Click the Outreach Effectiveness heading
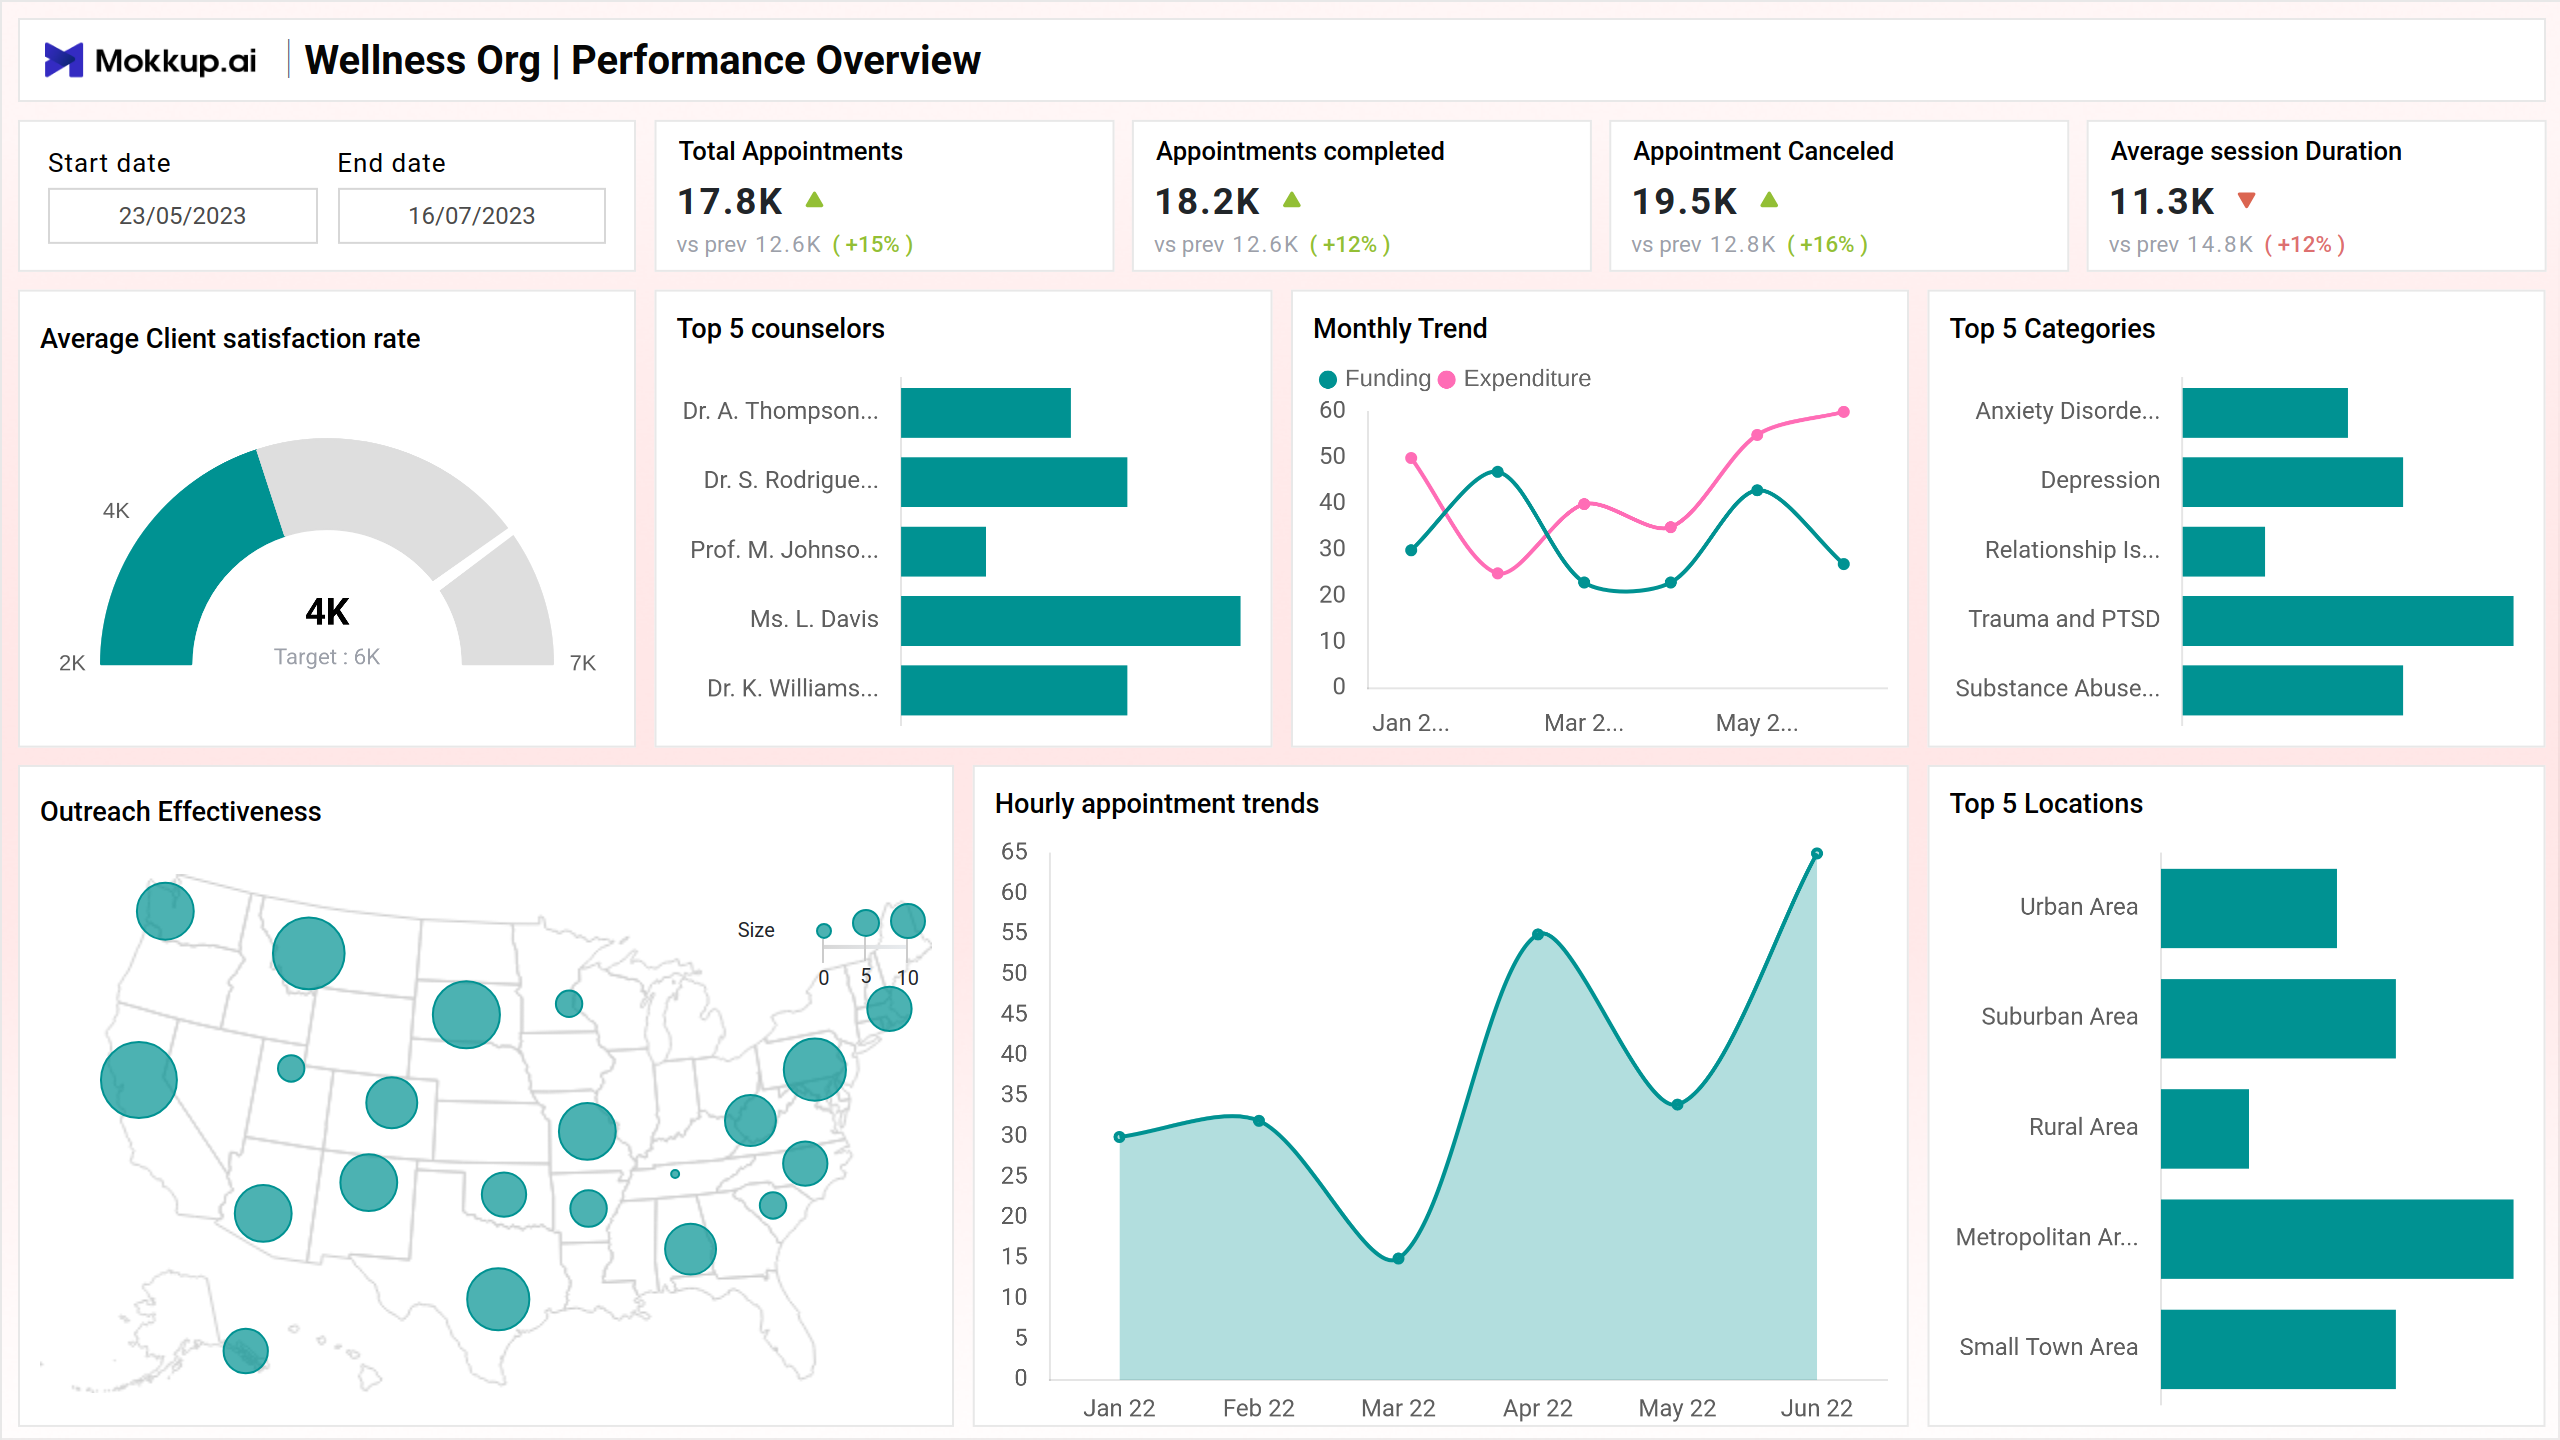 tap(180, 812)
